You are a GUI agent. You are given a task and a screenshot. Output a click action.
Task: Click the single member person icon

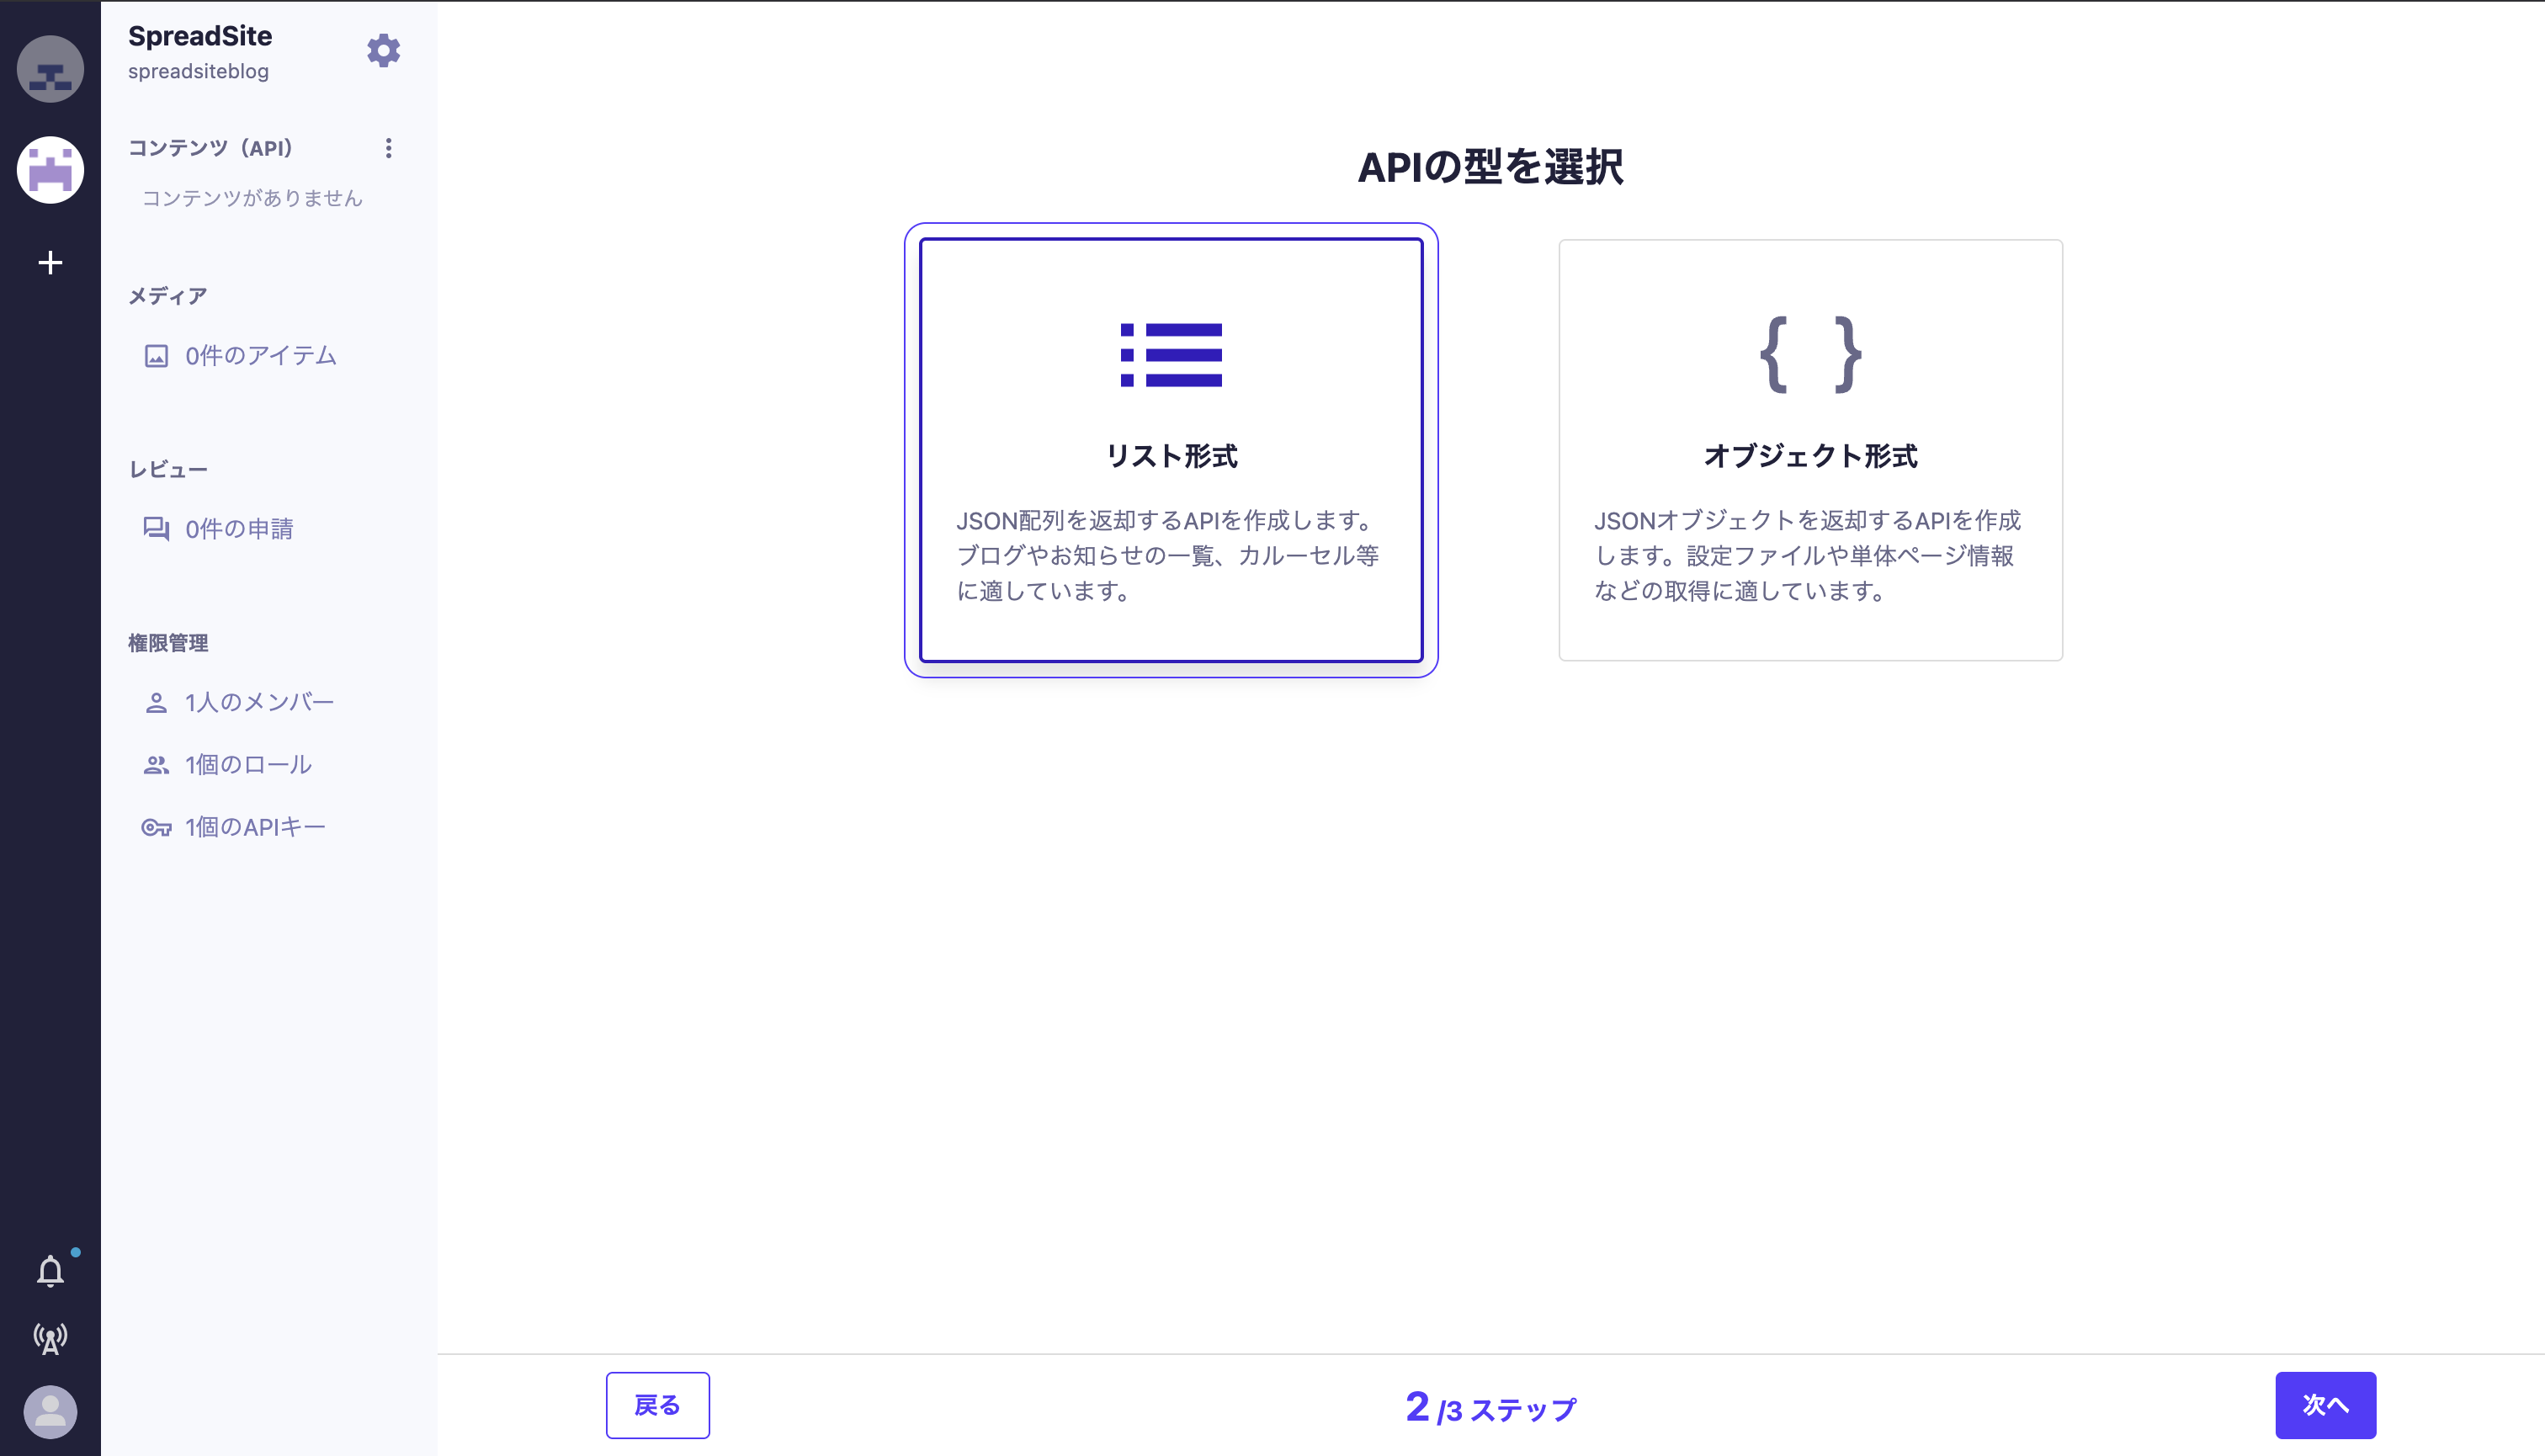tap(156, 703)
